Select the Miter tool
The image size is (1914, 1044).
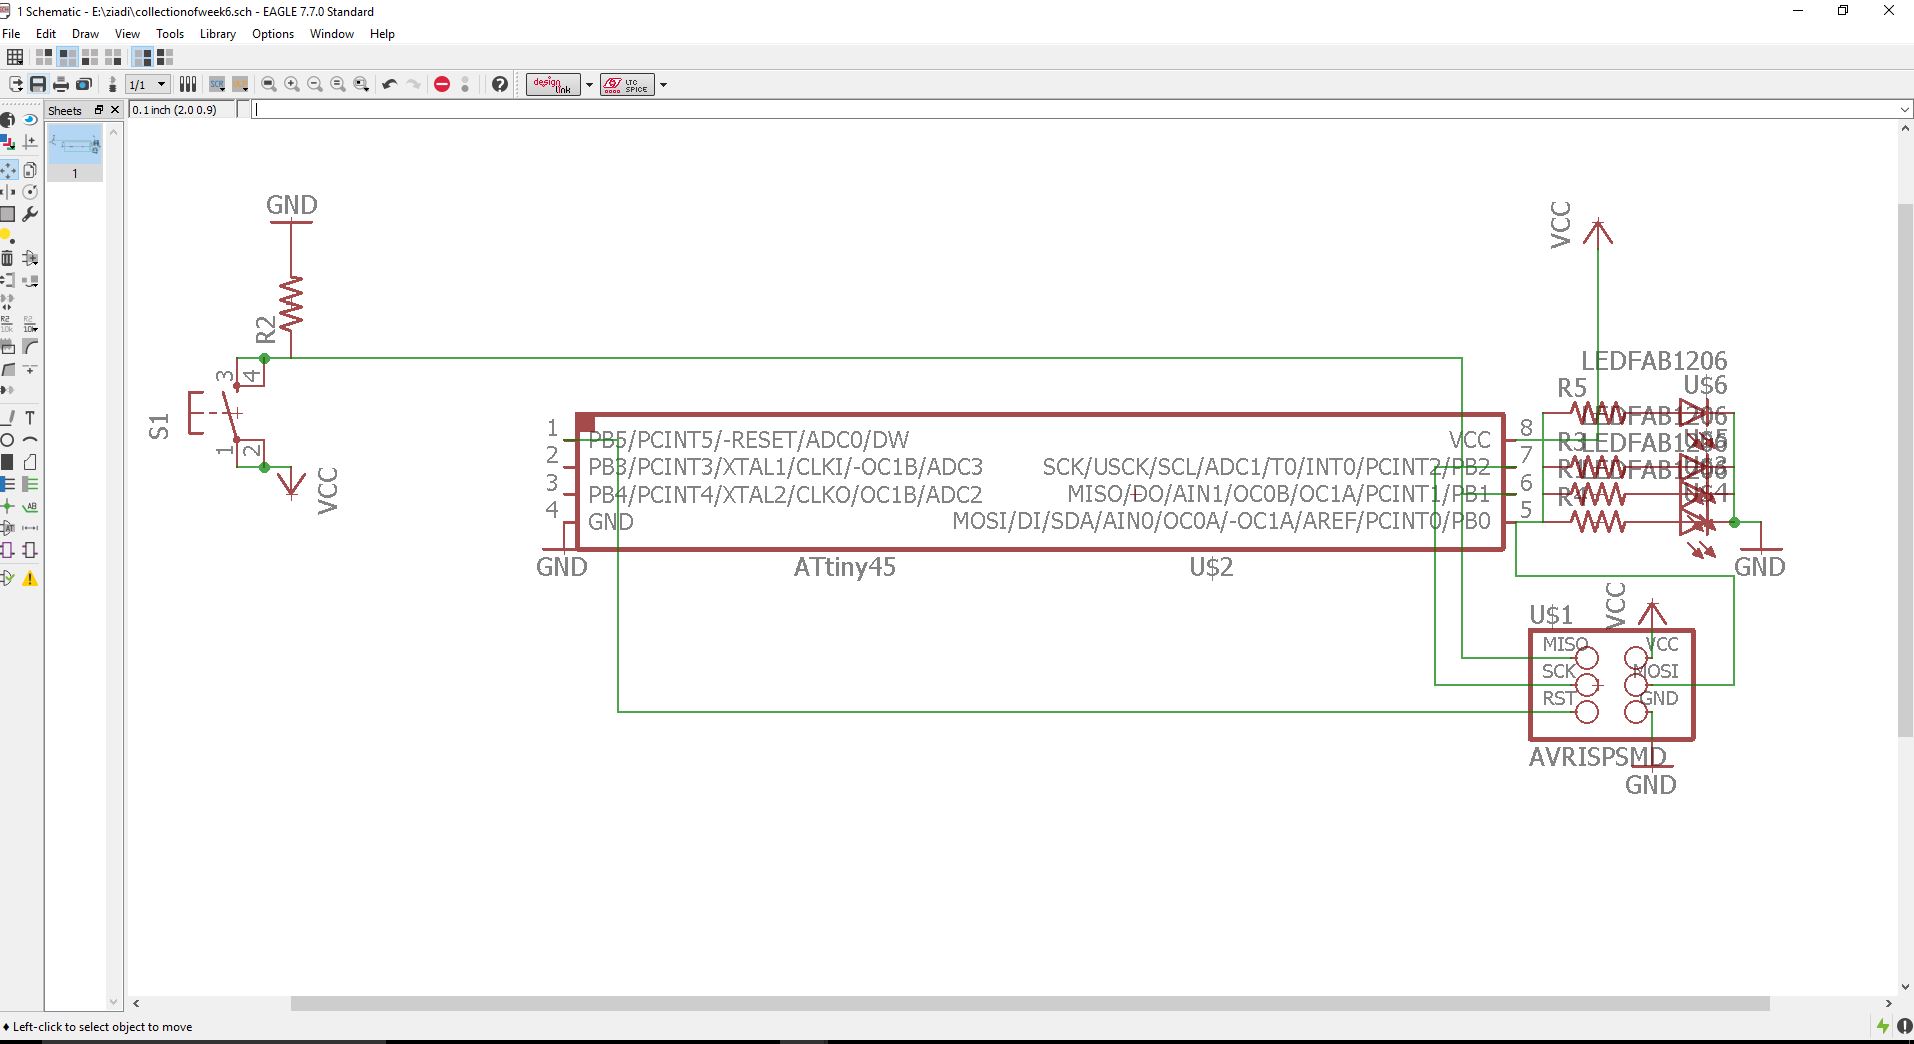[30, 347]
